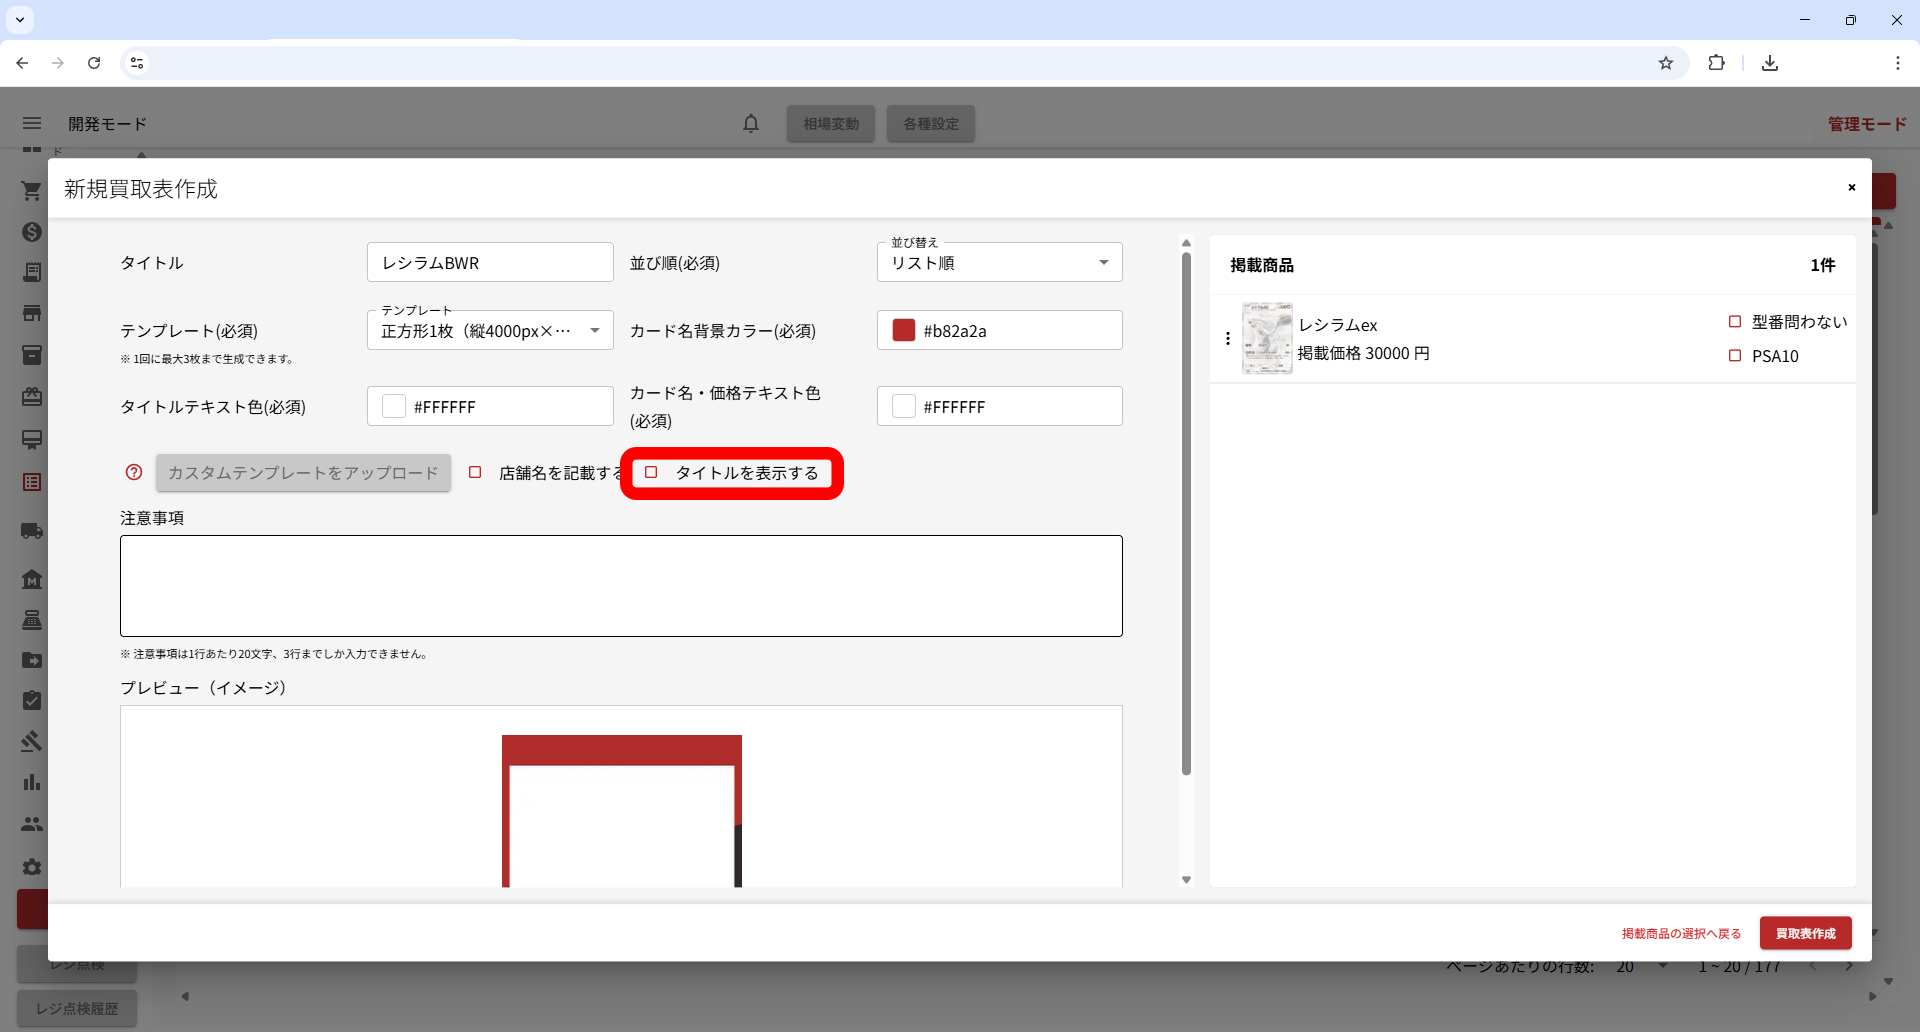This screenshot has width=1920, height=1032.
Task: Reload the page
Action: pos(94,63)
